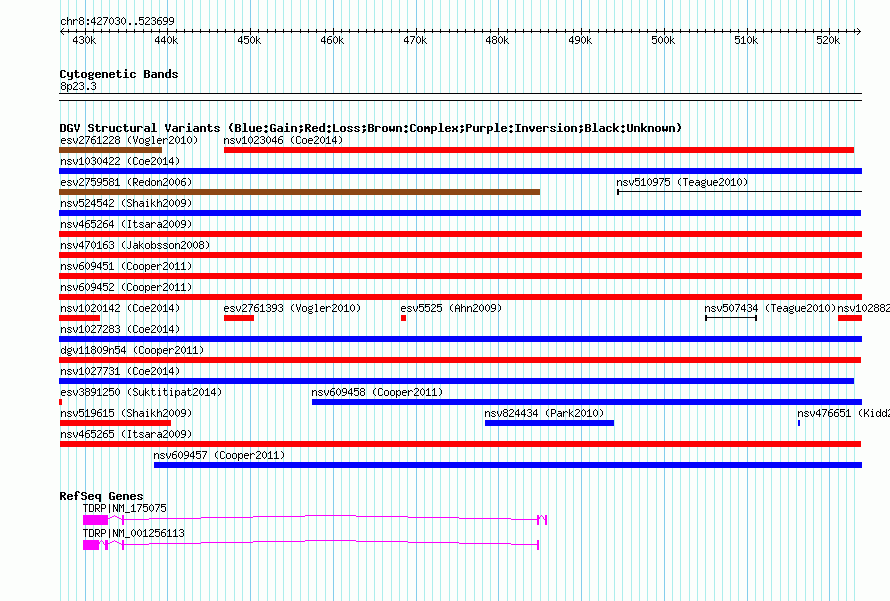Click the nsv1023046 (Coe2014) label text
The width and height of the screenshot is (890, 601).
(283, 140)
